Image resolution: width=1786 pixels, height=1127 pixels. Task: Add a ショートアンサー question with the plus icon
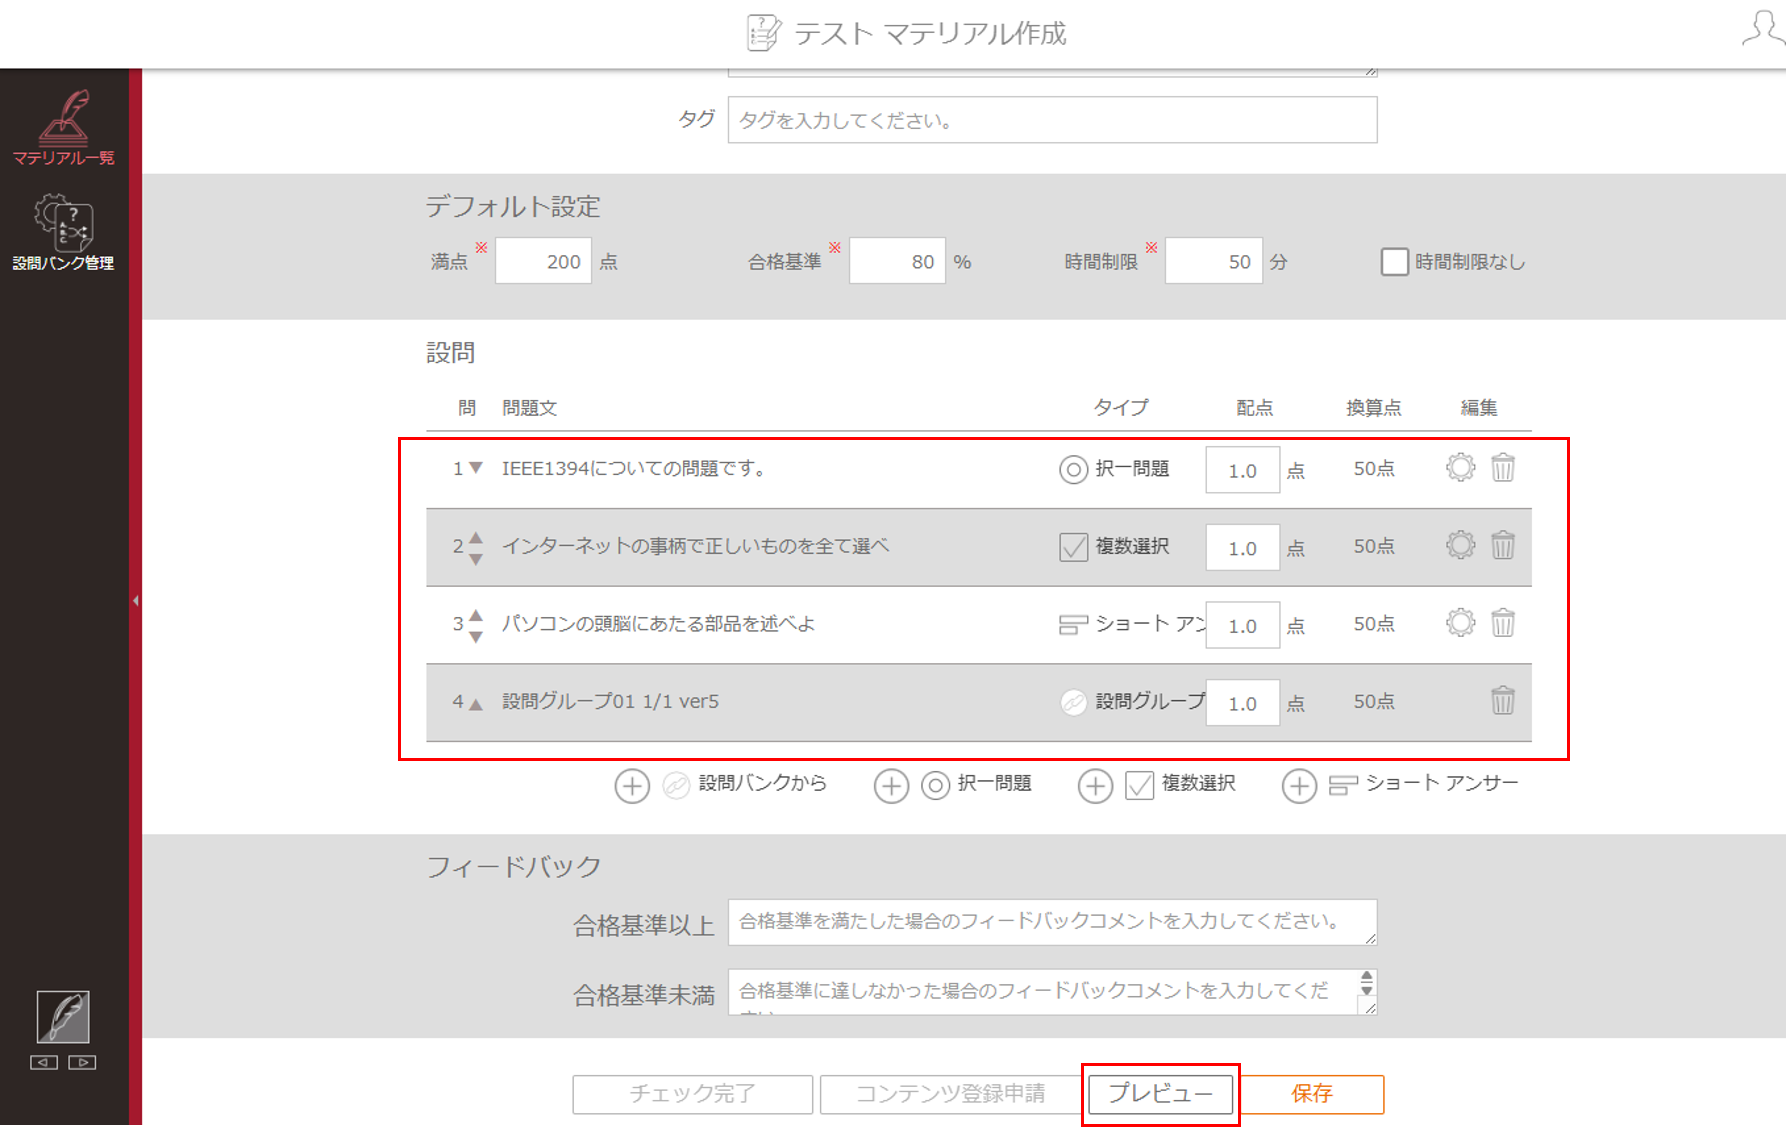point(1299,786)
